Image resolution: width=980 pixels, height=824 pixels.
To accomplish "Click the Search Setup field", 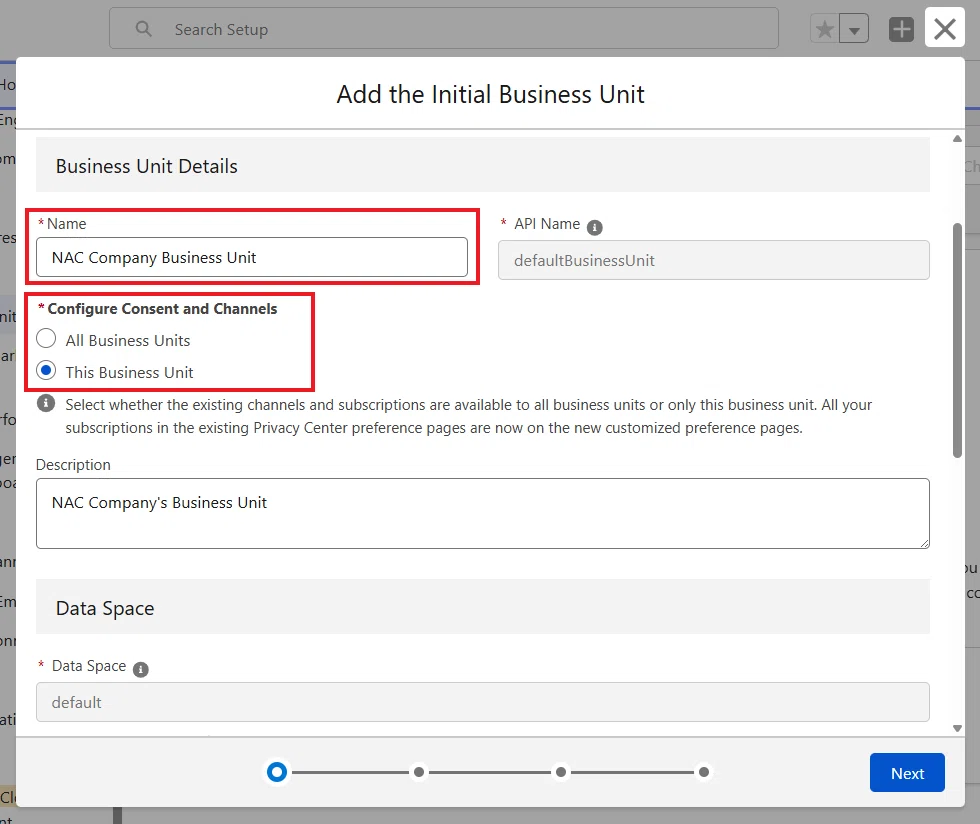I will [x=444, y=28].
